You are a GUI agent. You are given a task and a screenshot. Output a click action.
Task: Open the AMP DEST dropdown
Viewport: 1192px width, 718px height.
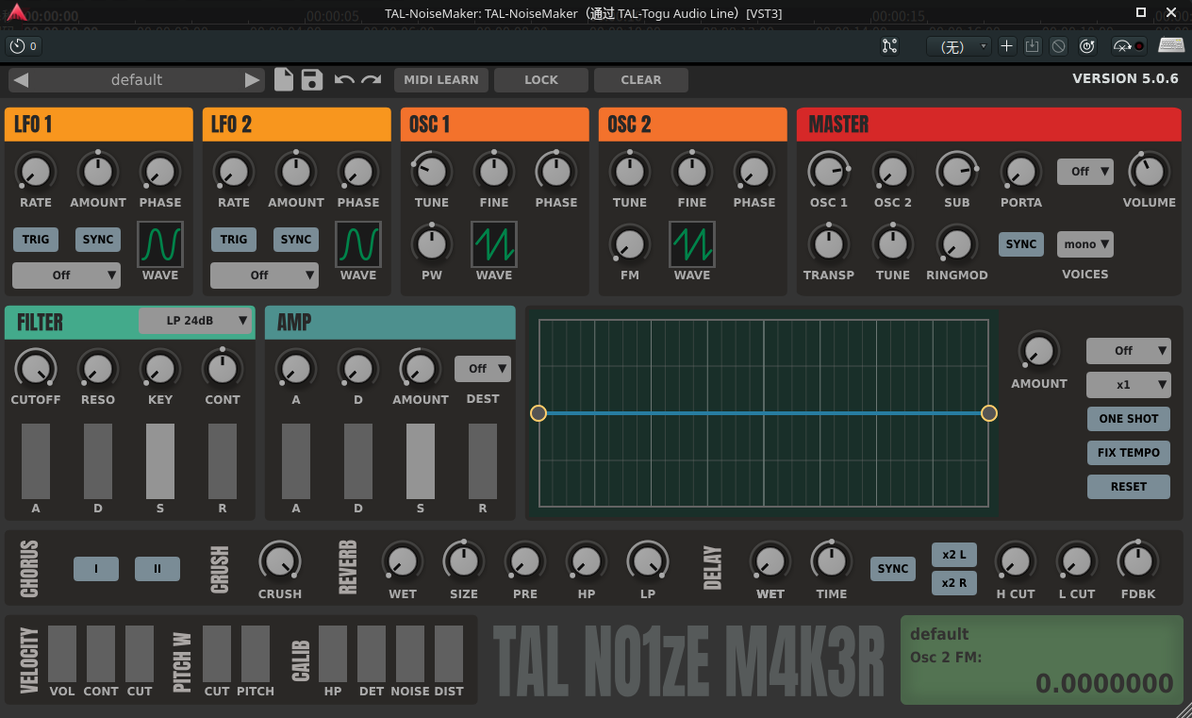[x=483, y=369]
